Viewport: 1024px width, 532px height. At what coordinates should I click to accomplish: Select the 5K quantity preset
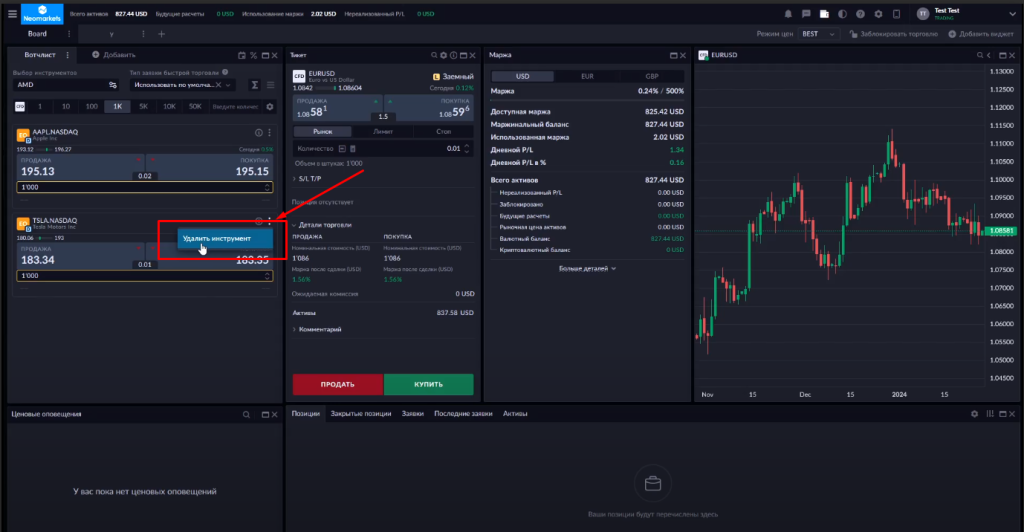tap(143, 106)
